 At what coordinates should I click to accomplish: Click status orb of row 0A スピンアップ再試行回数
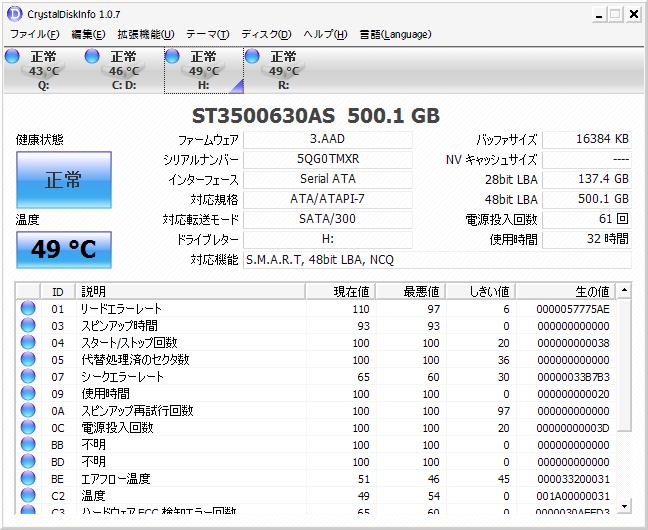click(x=28, y=410)
